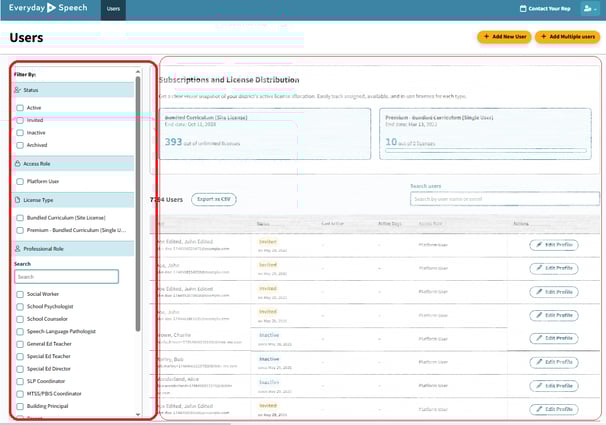606x425 pixels.
Task: Click the filter panel scrollbar thumb
Action: (x=138, y=204)
